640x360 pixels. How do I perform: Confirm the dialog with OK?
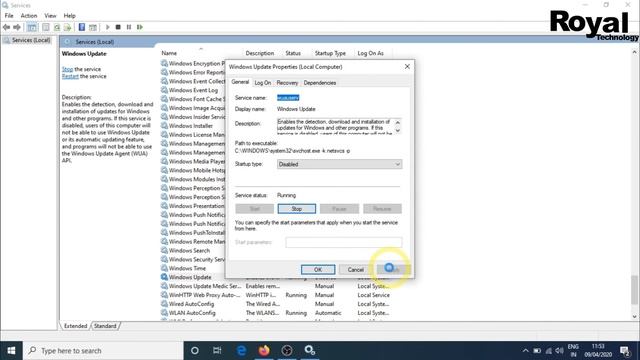[x=318, y=269]
